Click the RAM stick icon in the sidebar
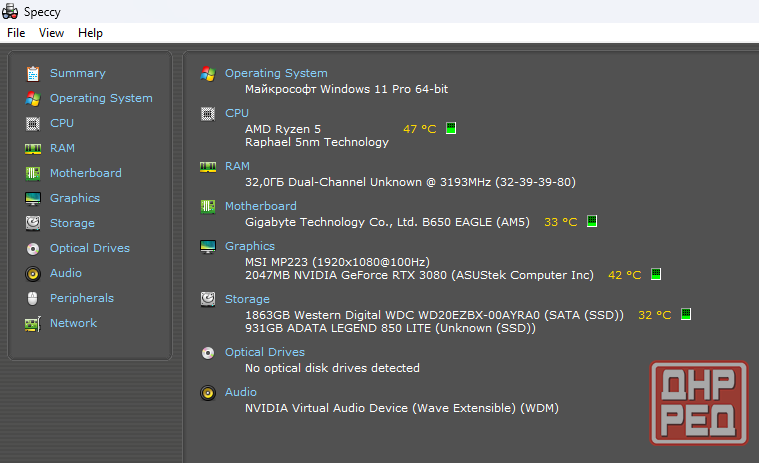The image size is (759, 463). pyautogui.click(x=33, y=149)
